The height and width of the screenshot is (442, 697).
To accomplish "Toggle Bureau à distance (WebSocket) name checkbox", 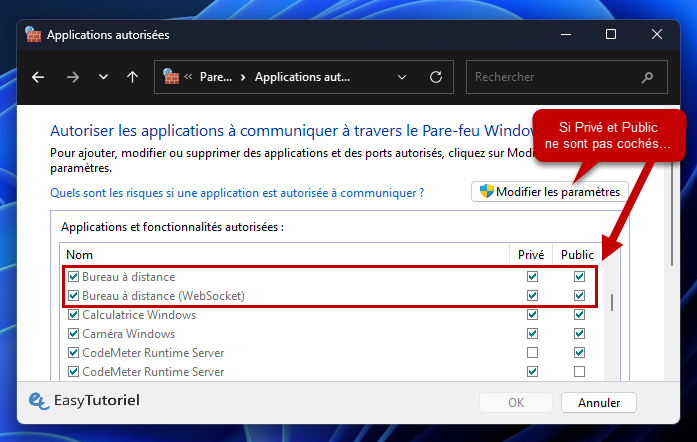I will pos(73,295).
